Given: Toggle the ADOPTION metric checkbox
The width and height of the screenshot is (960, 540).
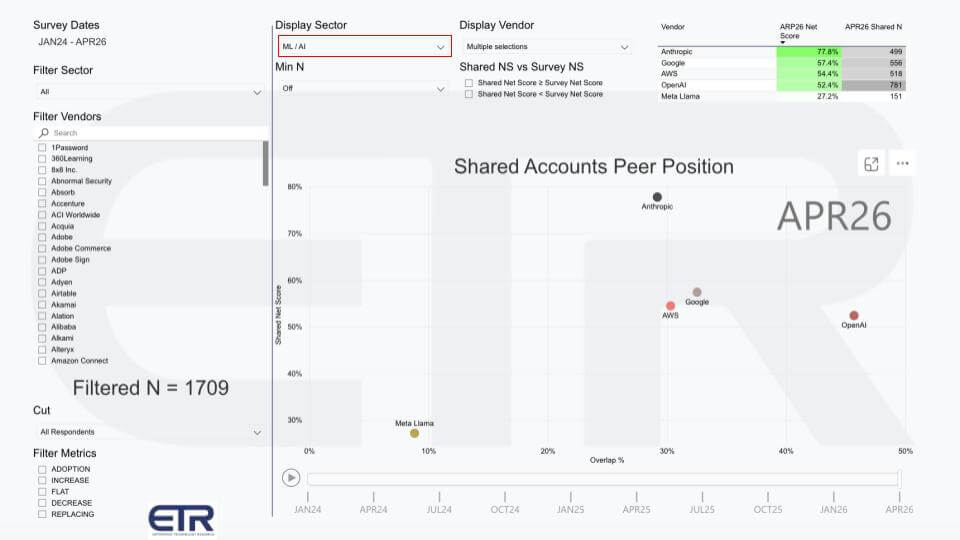Looking at the screenshot, I should 42,469.
